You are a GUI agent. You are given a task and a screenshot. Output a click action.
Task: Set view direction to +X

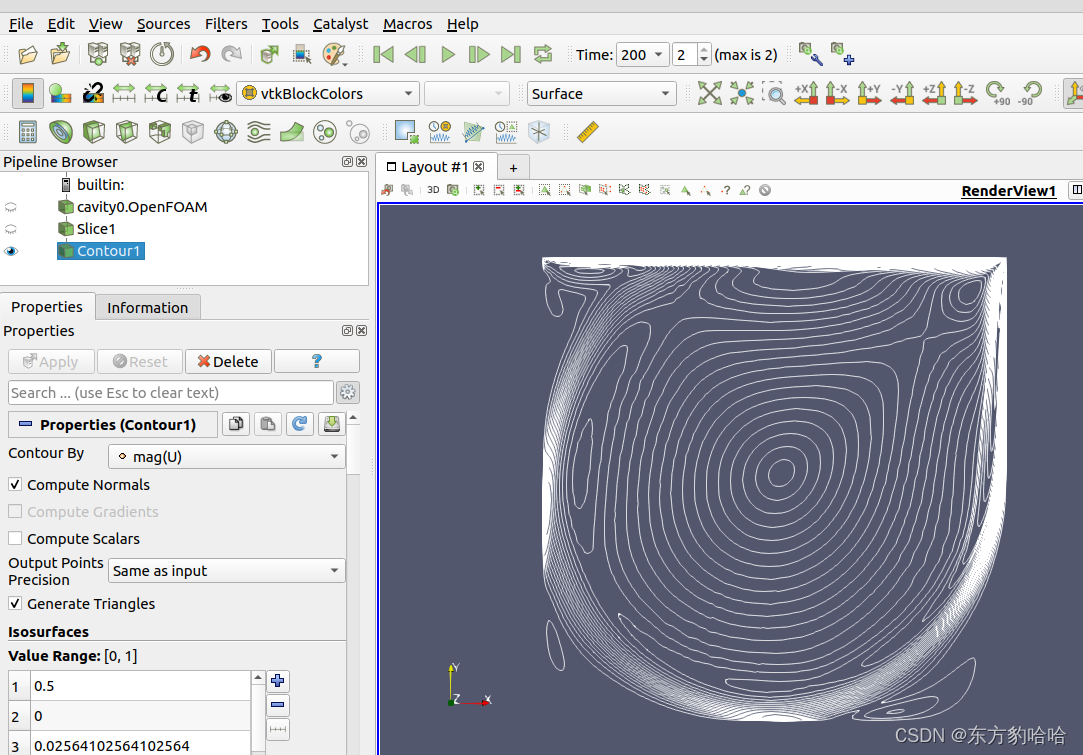tap(806, 94)
